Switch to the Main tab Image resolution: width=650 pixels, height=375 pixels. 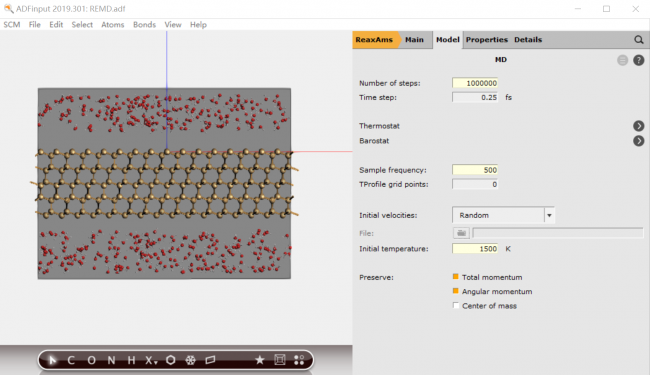tap(414, 40)
